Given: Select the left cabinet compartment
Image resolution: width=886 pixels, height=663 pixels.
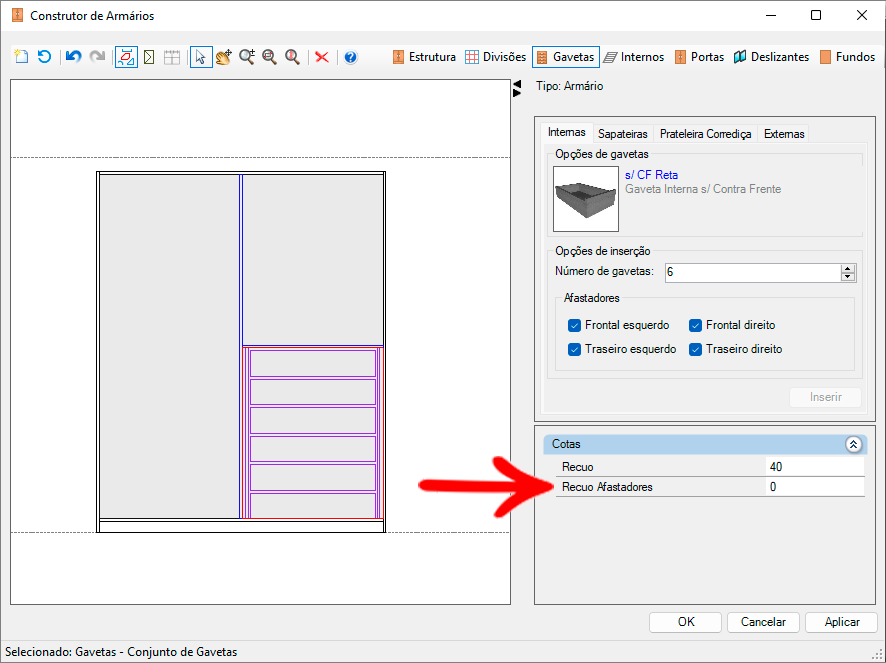Looking at the screenshot, I should tap(170, 346).
